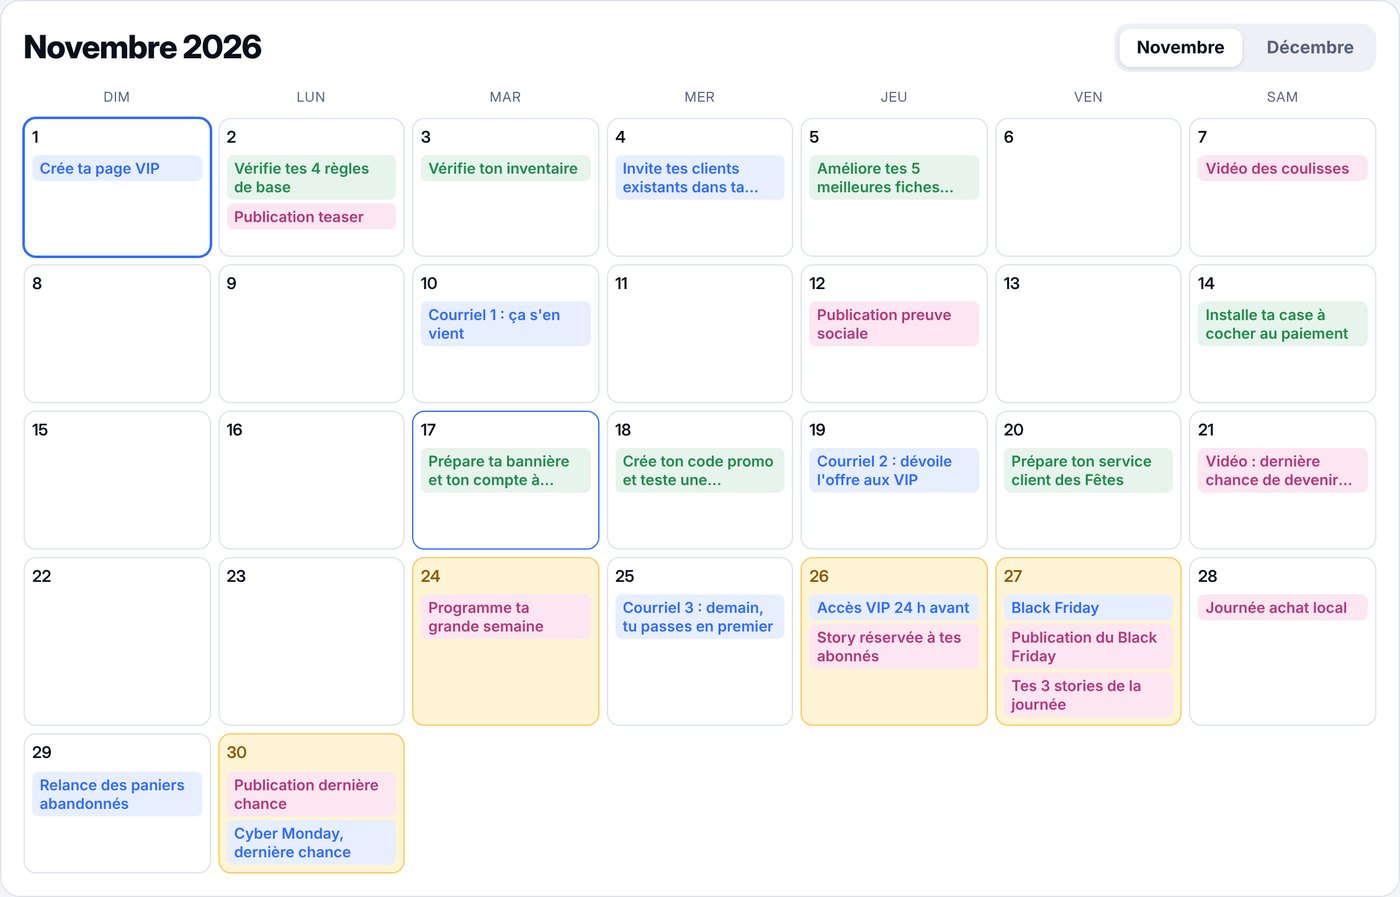The width and height of the screenshot is (1400, 897).
Task: Choose the day cell for November 9
Action: click(x=311, y=334)
